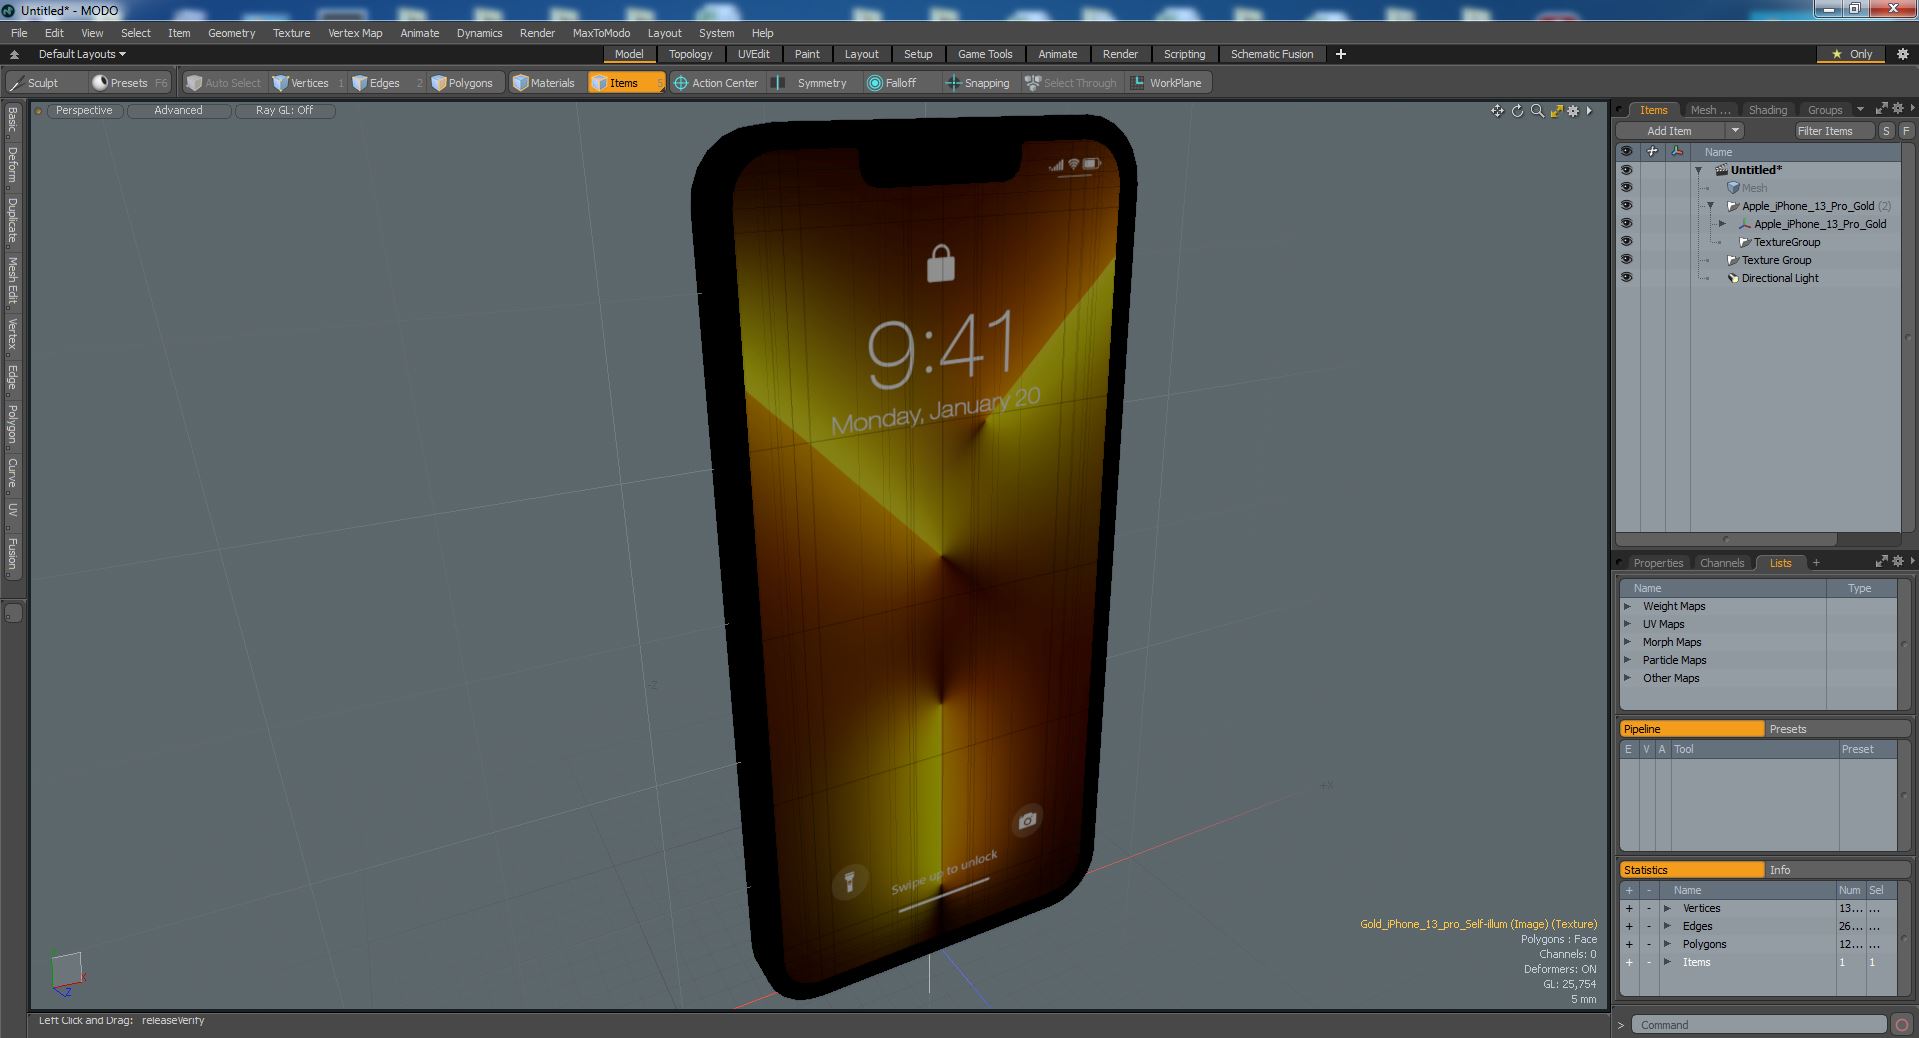
Task: Click the record circle beside Command field
Action: coord(1901,1025)
